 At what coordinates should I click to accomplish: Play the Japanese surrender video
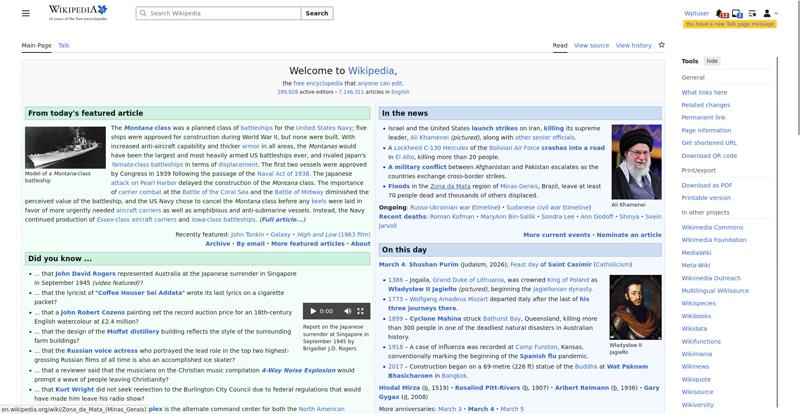311,311
